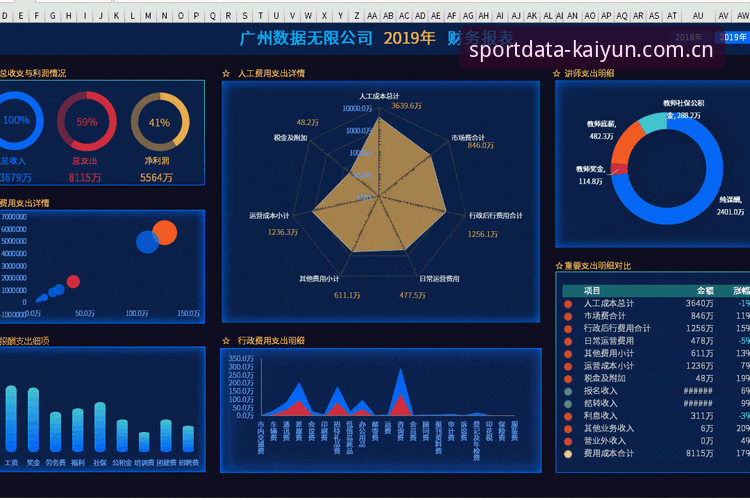750x500 pixels.
Task: Select column header D
Action: pos(5,16)
